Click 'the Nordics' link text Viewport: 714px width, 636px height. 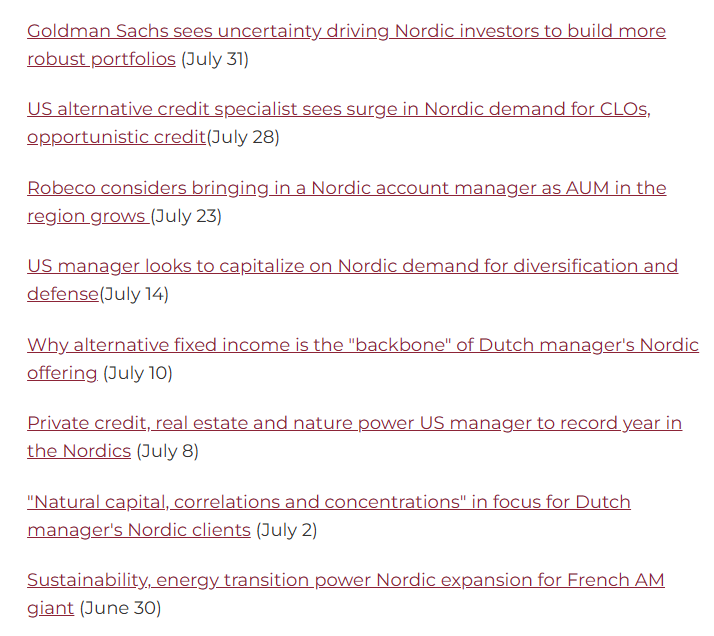(79, 451)
